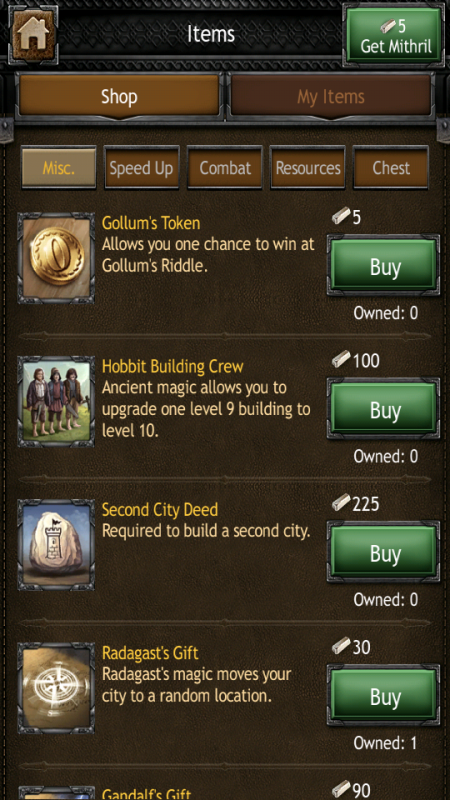Click the mithril bar icon priced 100
The height and width of the screenshot is (800, 450).
tap(341, 360)
